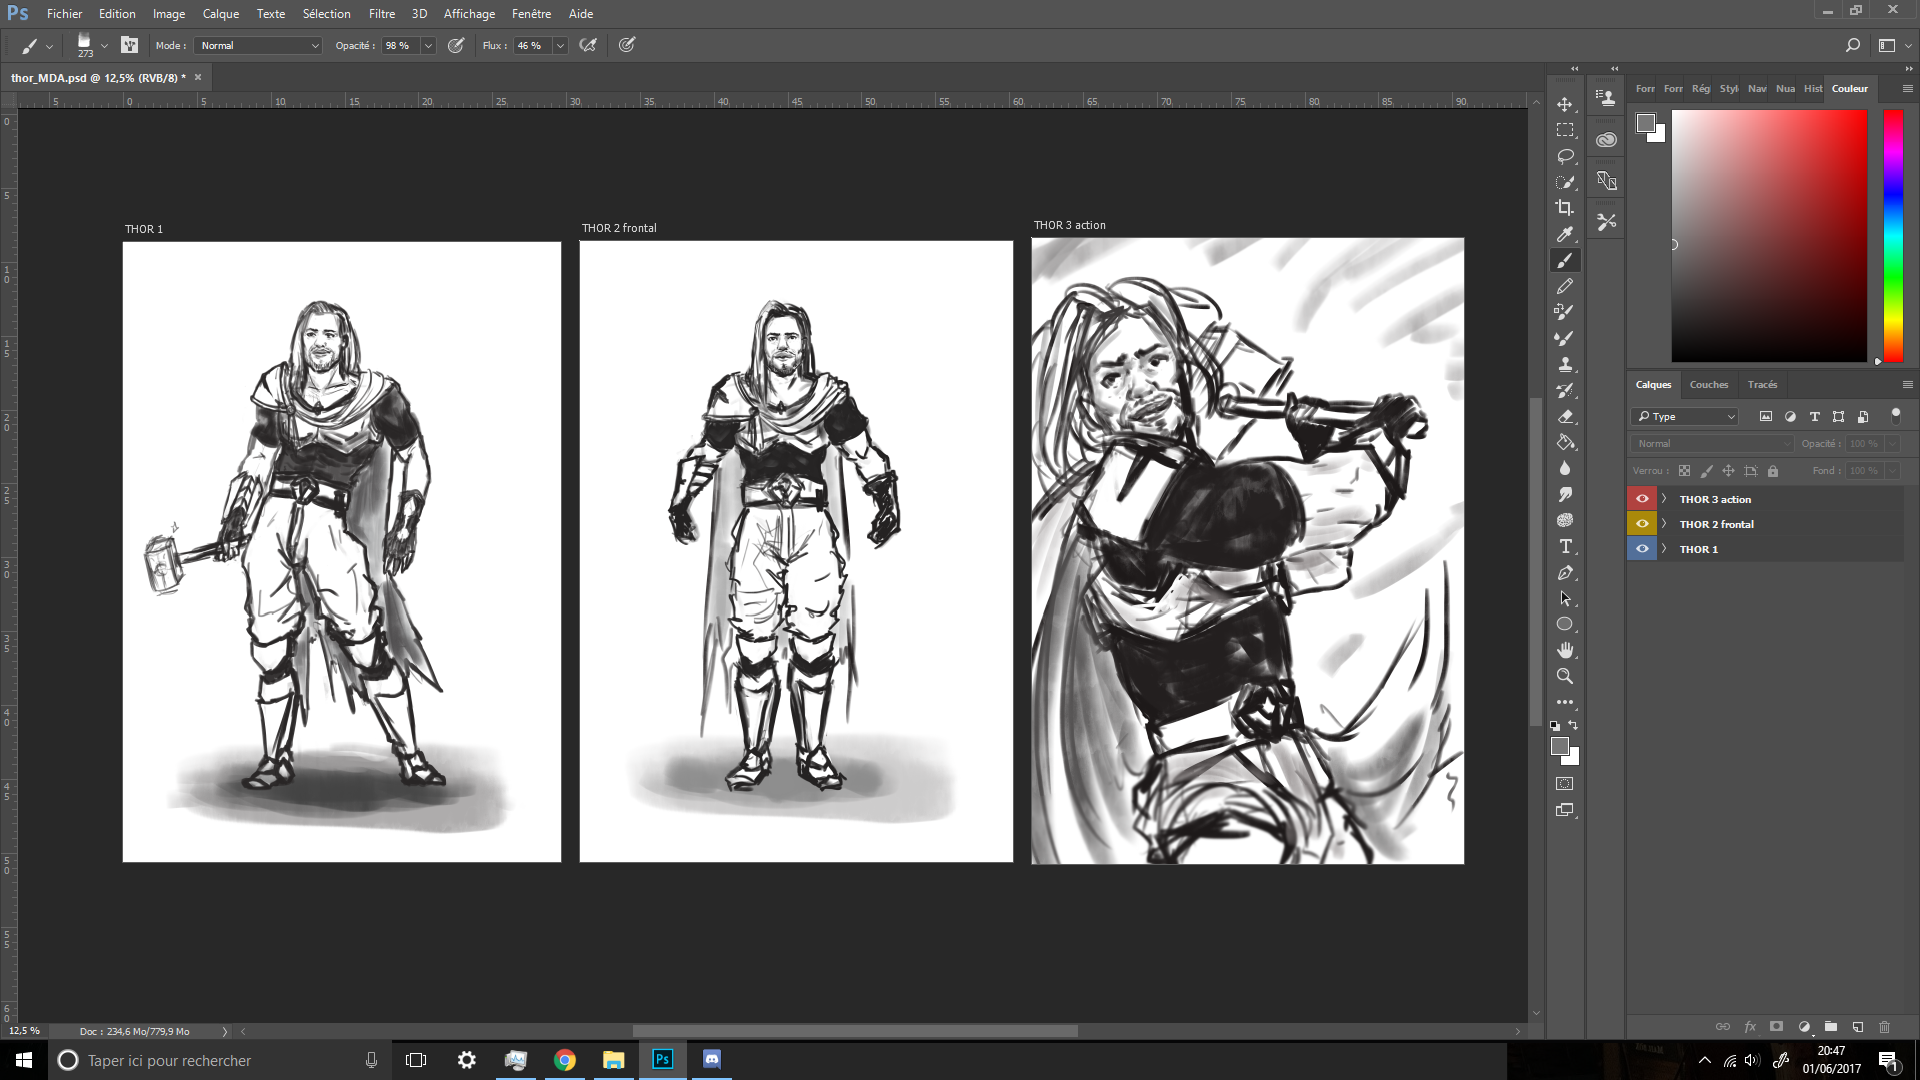This screenshot has height=1080, width=1920.
Task: Open the blend mode dropdown Normal
Action: (x=1710, y=443)
